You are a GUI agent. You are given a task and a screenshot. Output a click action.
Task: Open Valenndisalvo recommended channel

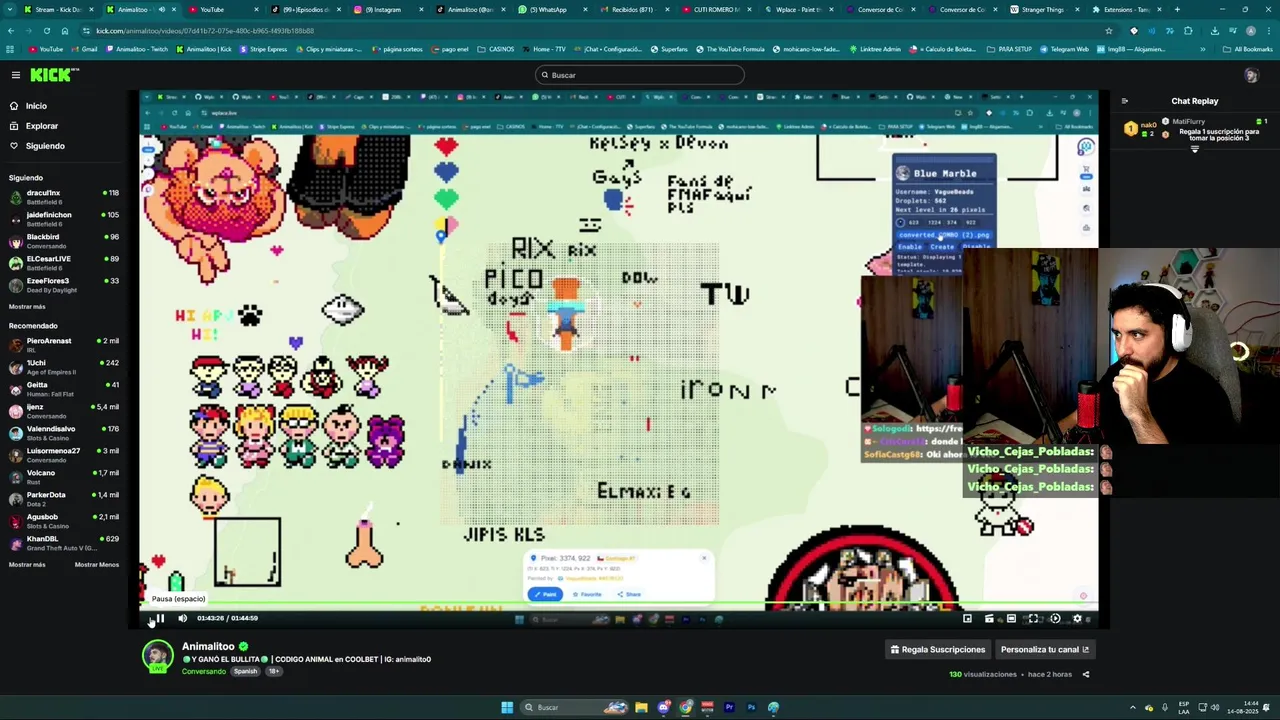pos(64,432)
